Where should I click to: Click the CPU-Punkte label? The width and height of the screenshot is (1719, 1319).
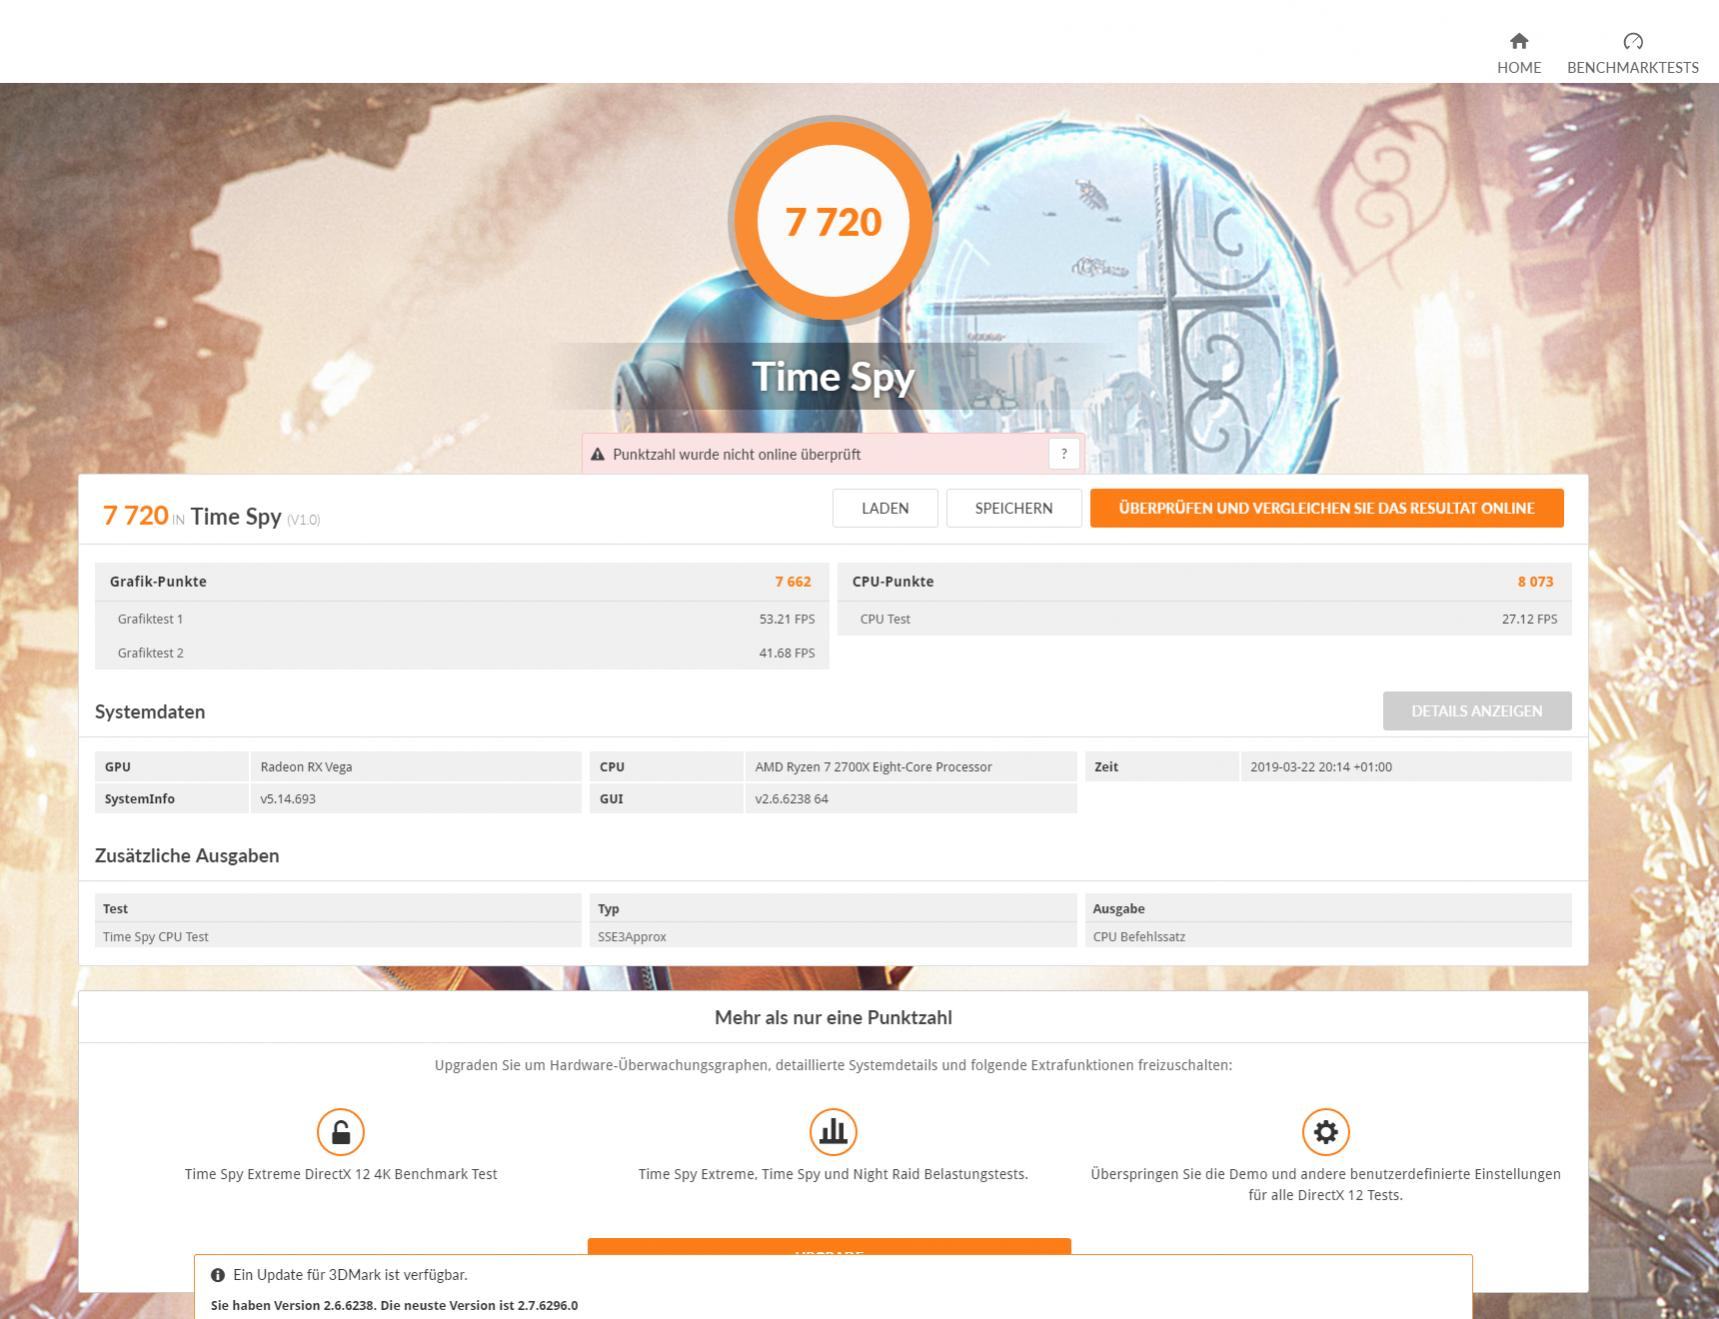(892, 582)
